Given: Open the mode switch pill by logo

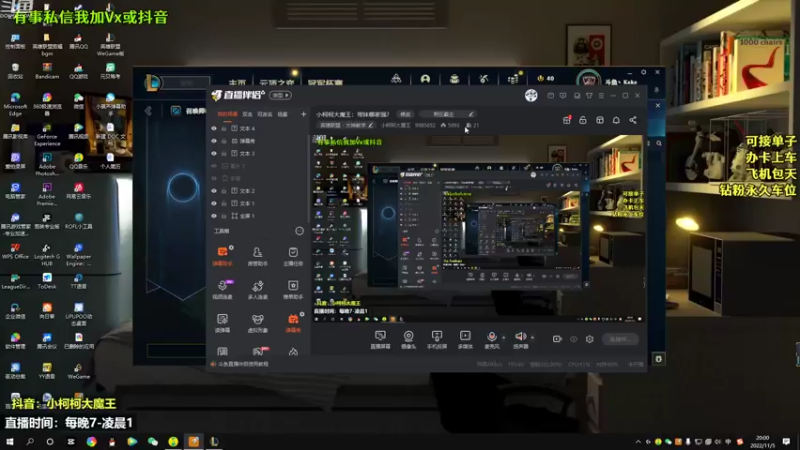Looking at the screenshot, I should point(281,95).
